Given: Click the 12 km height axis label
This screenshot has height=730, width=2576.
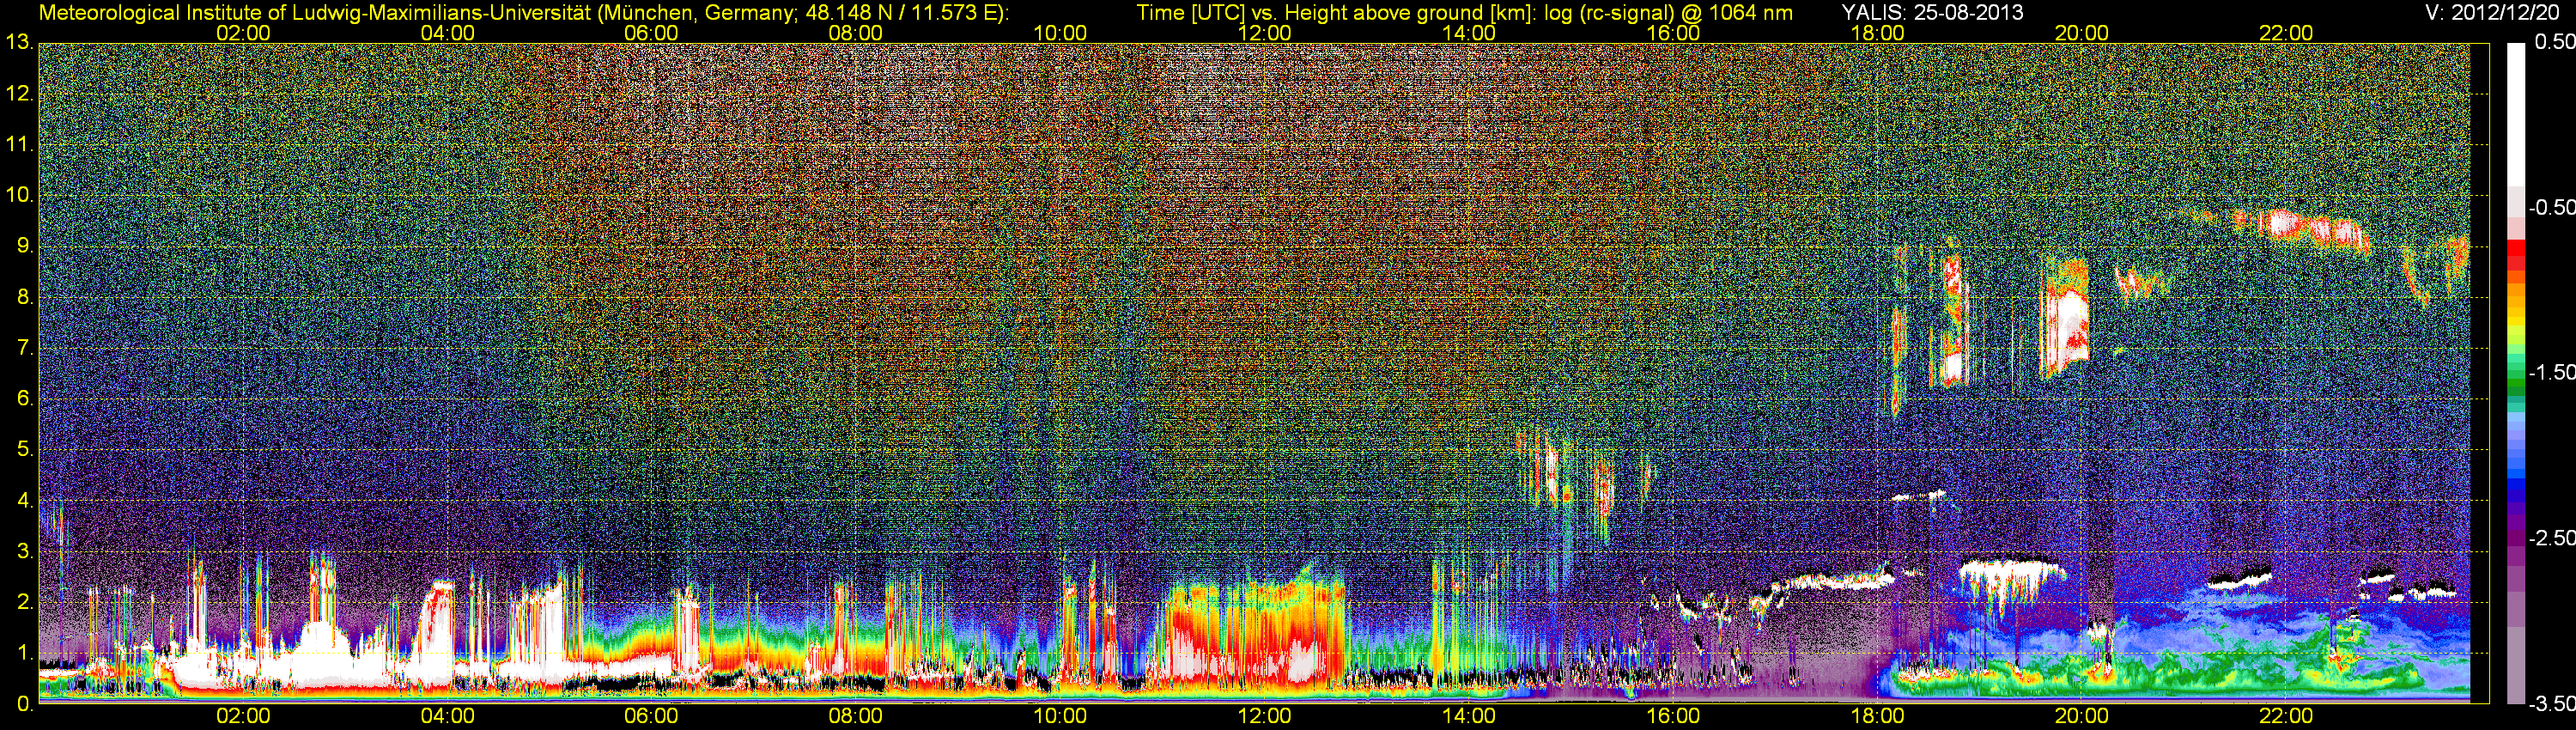Looking at the screenshot, I should coord(19,93).
